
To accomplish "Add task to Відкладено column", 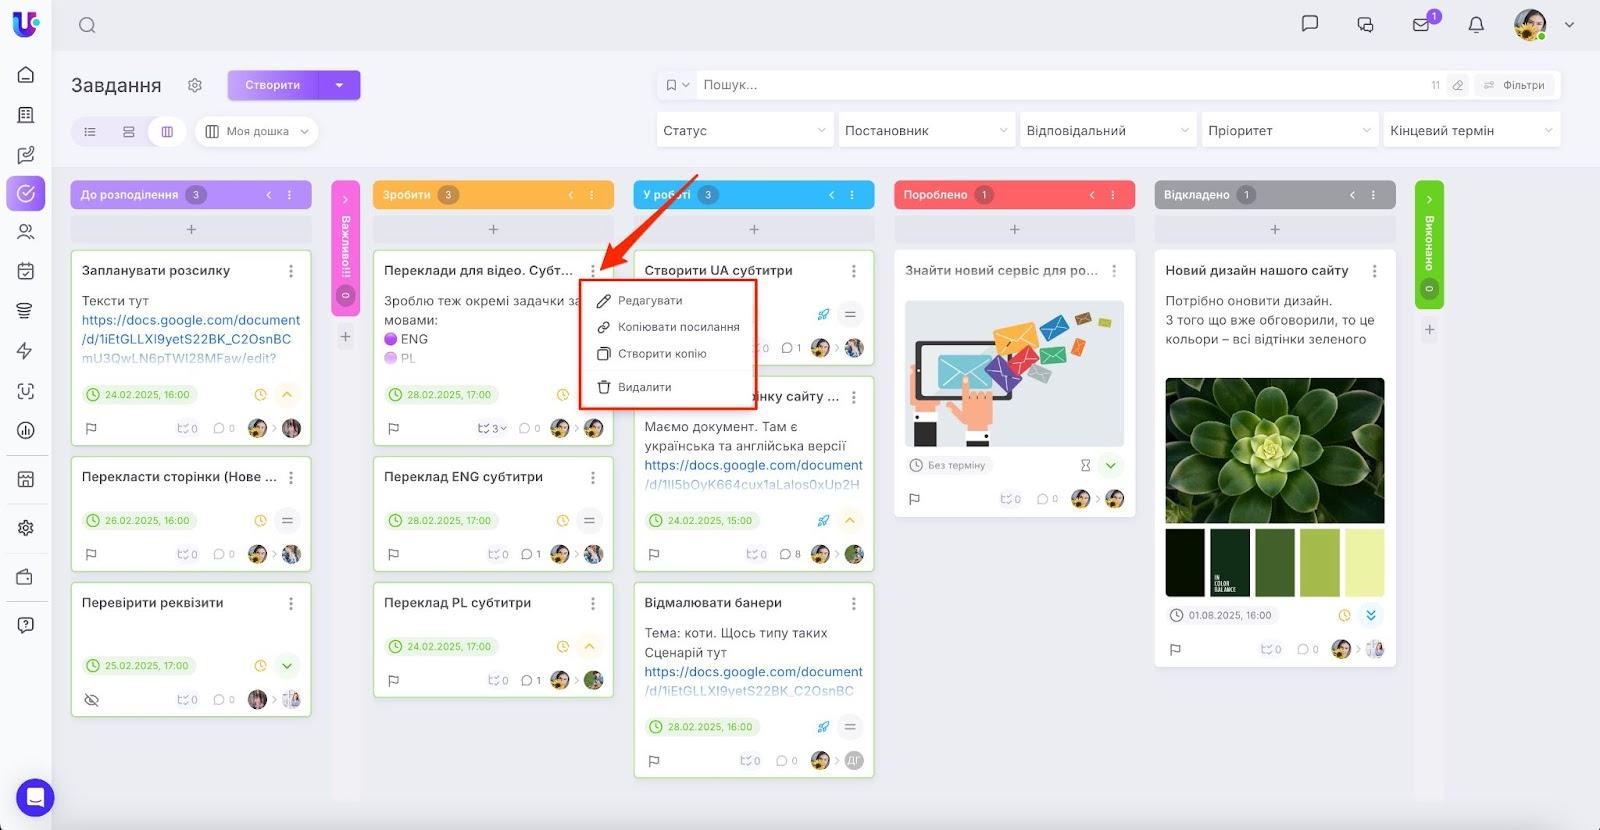I will coord(1275,230).
